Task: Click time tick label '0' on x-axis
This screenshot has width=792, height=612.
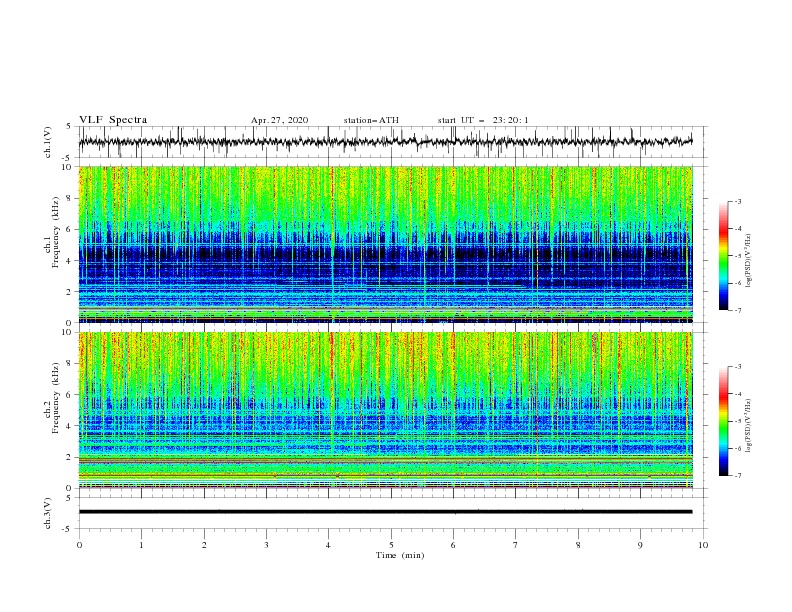Action: [79, 545]
